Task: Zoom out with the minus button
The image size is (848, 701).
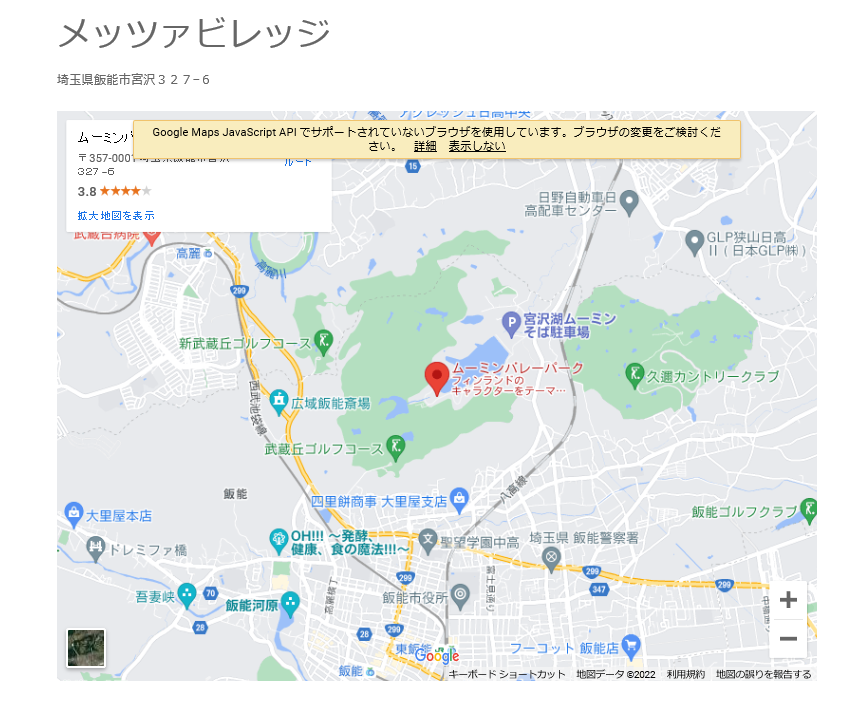Action: tap(788, 639)
